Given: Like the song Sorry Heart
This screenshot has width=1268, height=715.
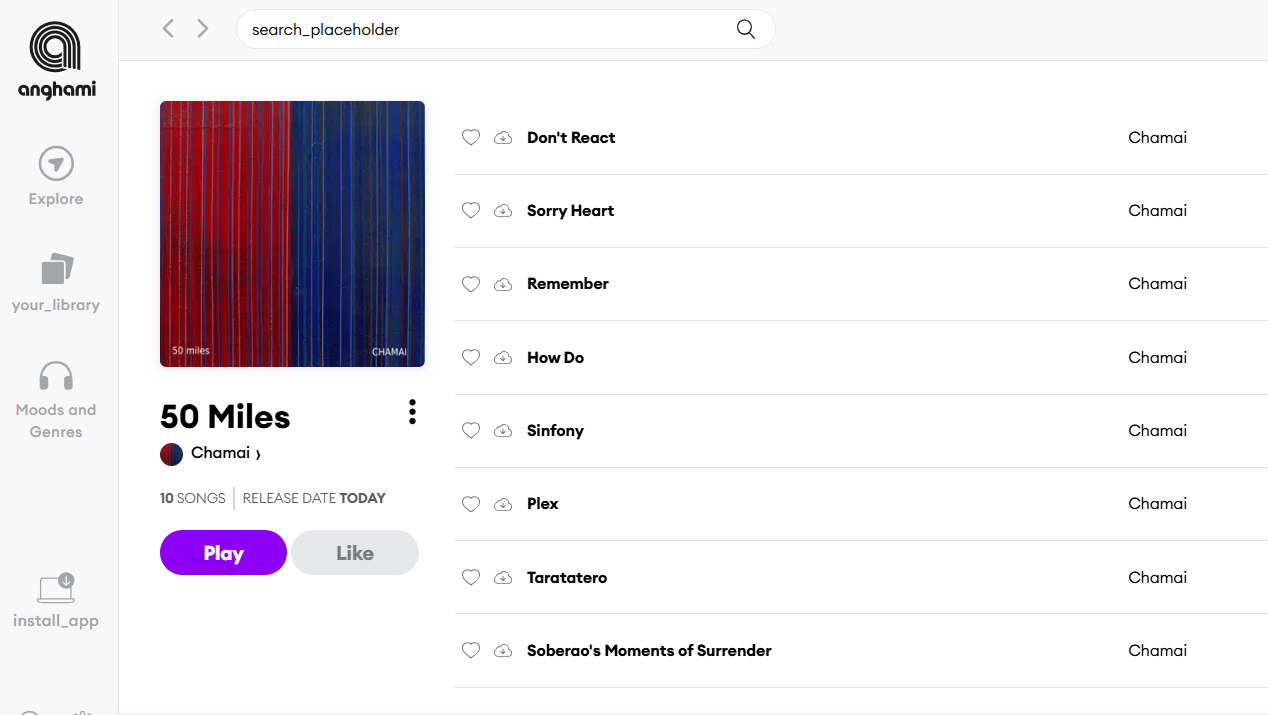Looking at the screenshot, I should point(471,211).
